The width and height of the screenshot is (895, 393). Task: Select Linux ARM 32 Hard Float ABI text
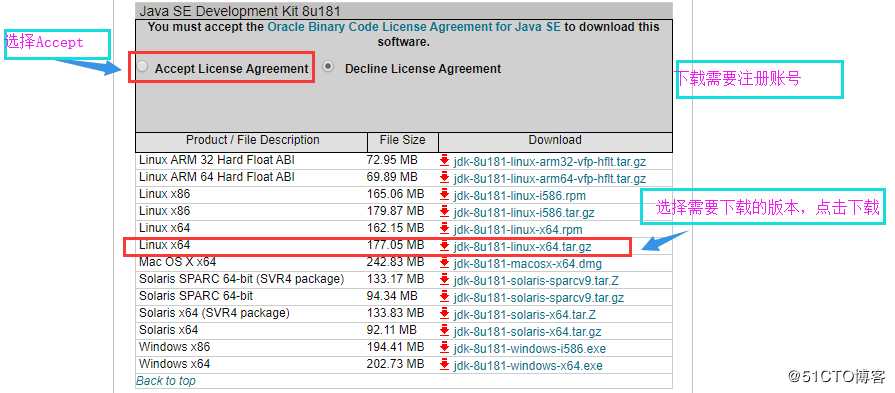(217, 160)
